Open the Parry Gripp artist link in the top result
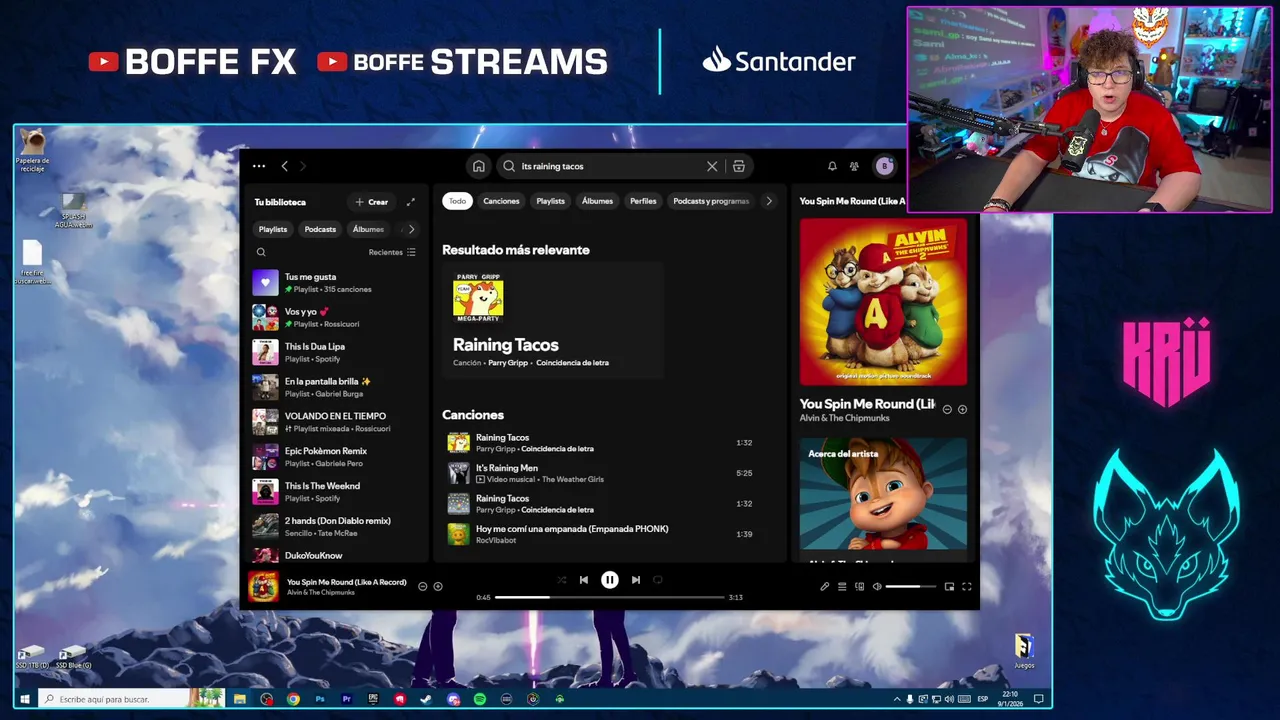The width and height of the screenshot is (1280, 720). (508, 363)
